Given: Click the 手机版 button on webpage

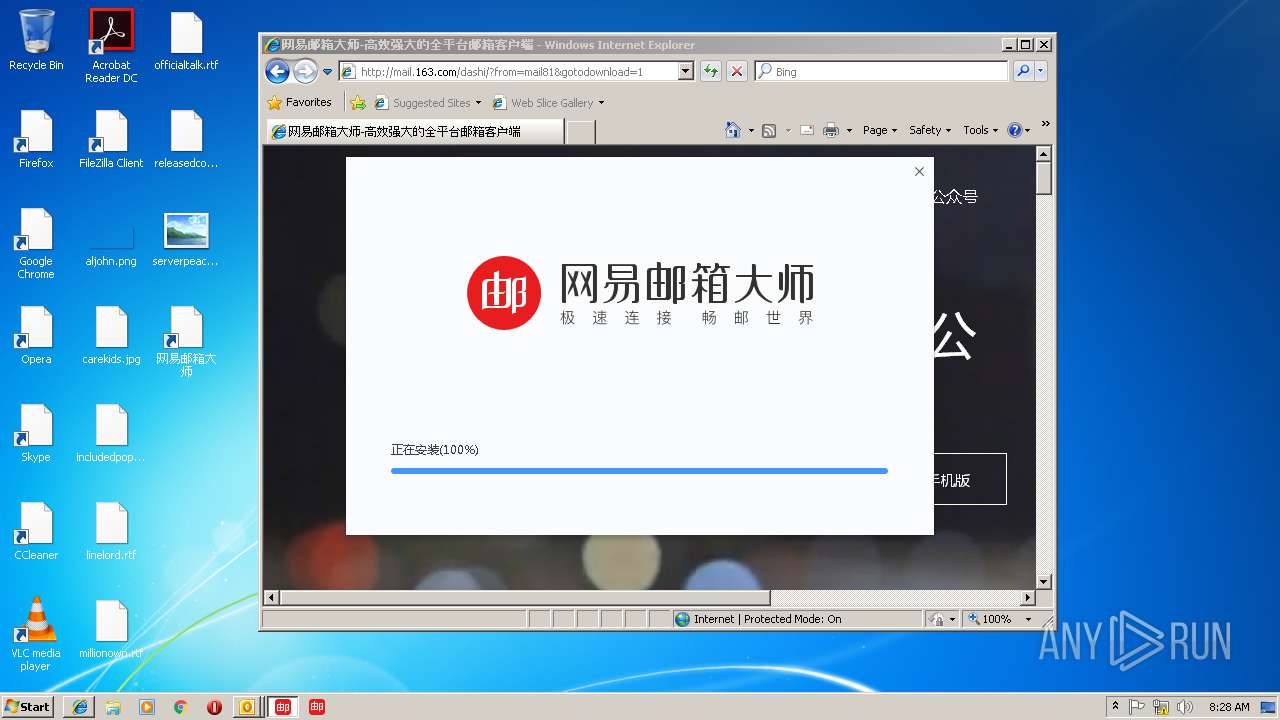Looking at the screenshot, I should (x=969, y=480).
